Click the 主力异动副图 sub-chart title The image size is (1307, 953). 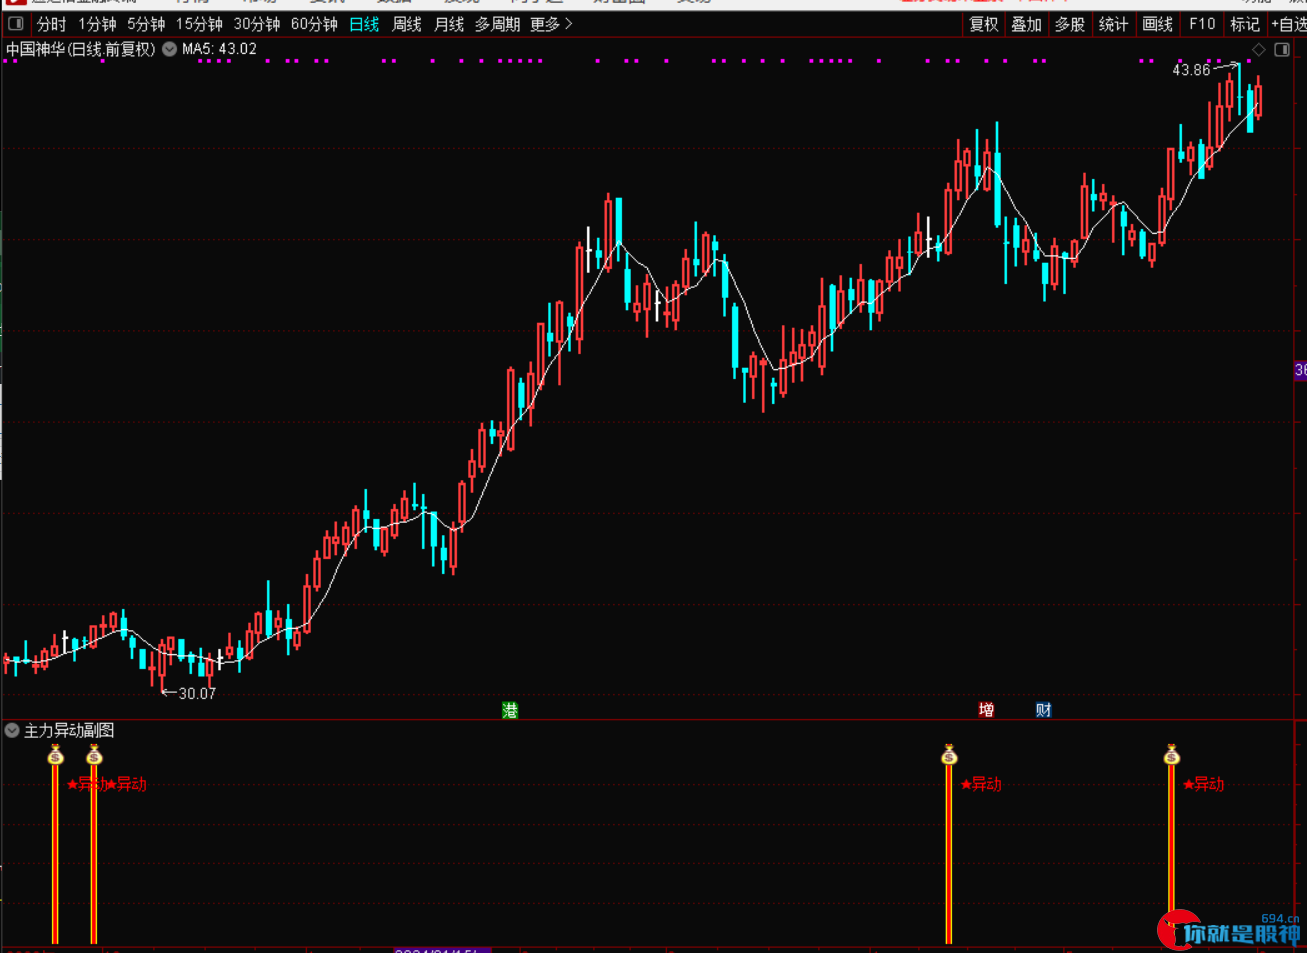coord(69,731)
